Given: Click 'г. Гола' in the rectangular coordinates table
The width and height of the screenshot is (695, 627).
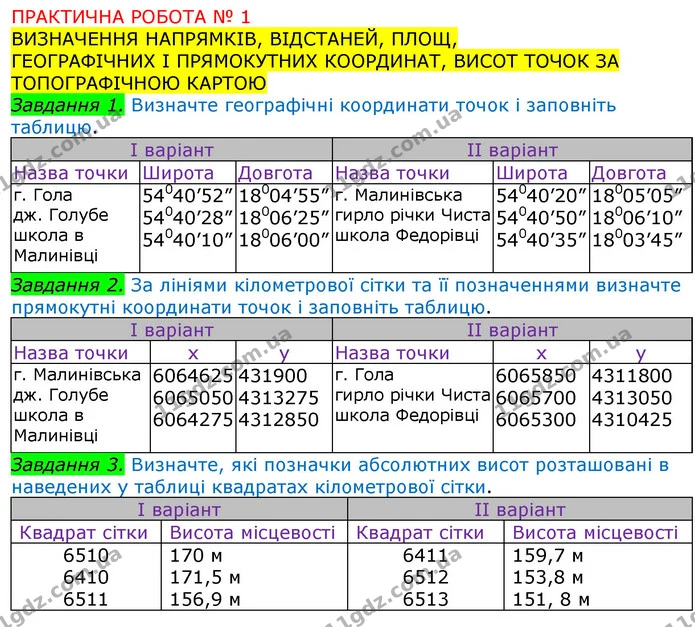Looking at the screenshot, I should [364, 375].
